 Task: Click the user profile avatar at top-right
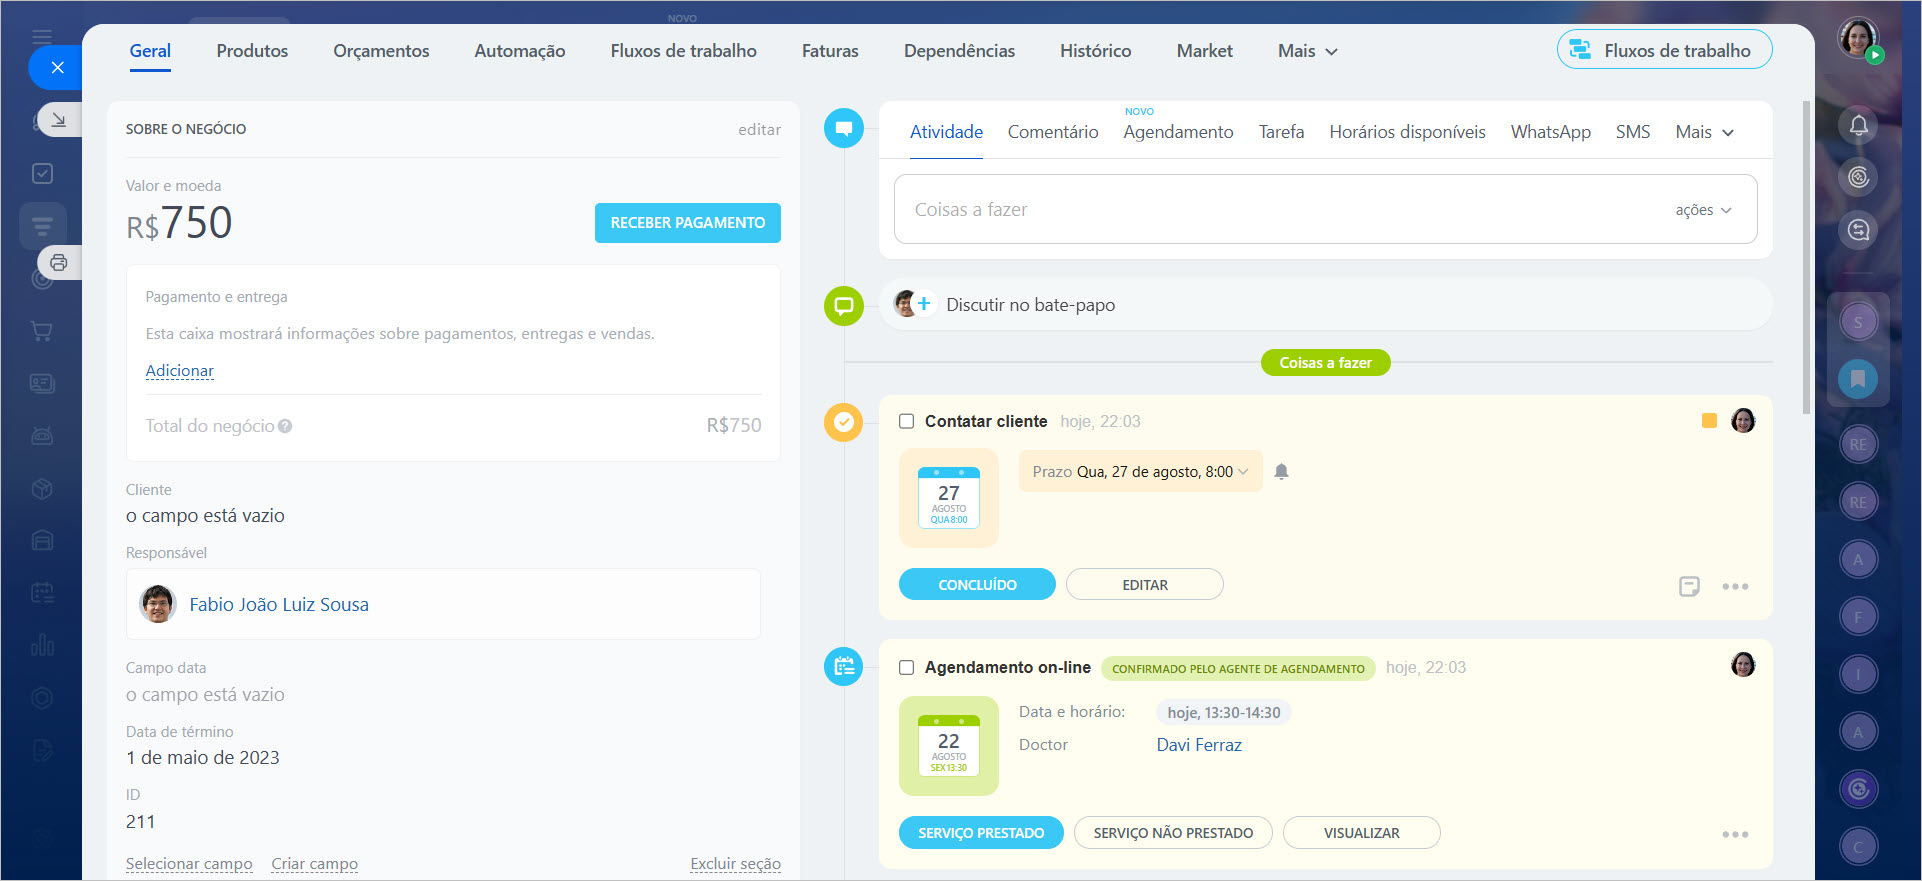pos(1858,39)
